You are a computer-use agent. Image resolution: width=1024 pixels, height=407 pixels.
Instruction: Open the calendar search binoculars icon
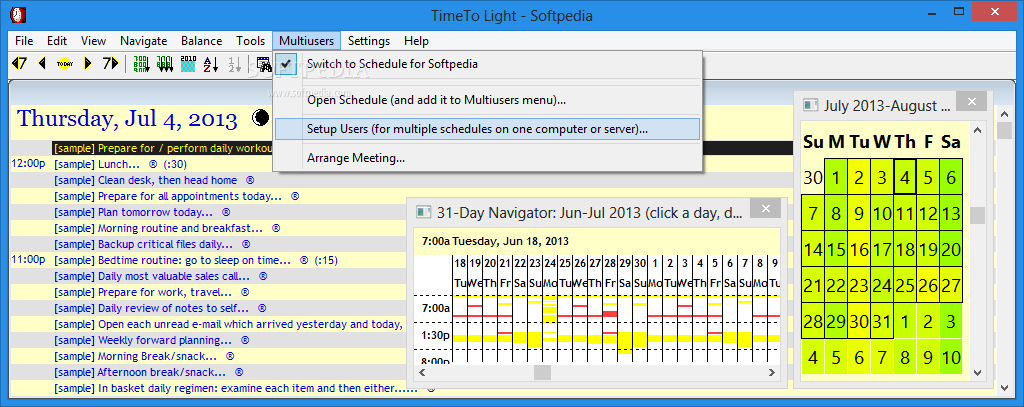(x=264, y=63)
